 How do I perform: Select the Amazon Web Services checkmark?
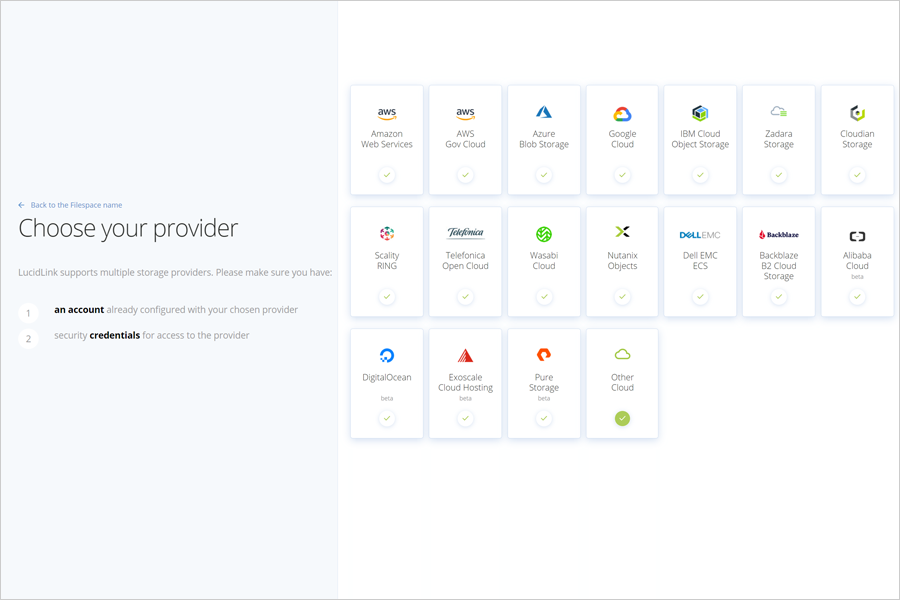coord(387,175)
